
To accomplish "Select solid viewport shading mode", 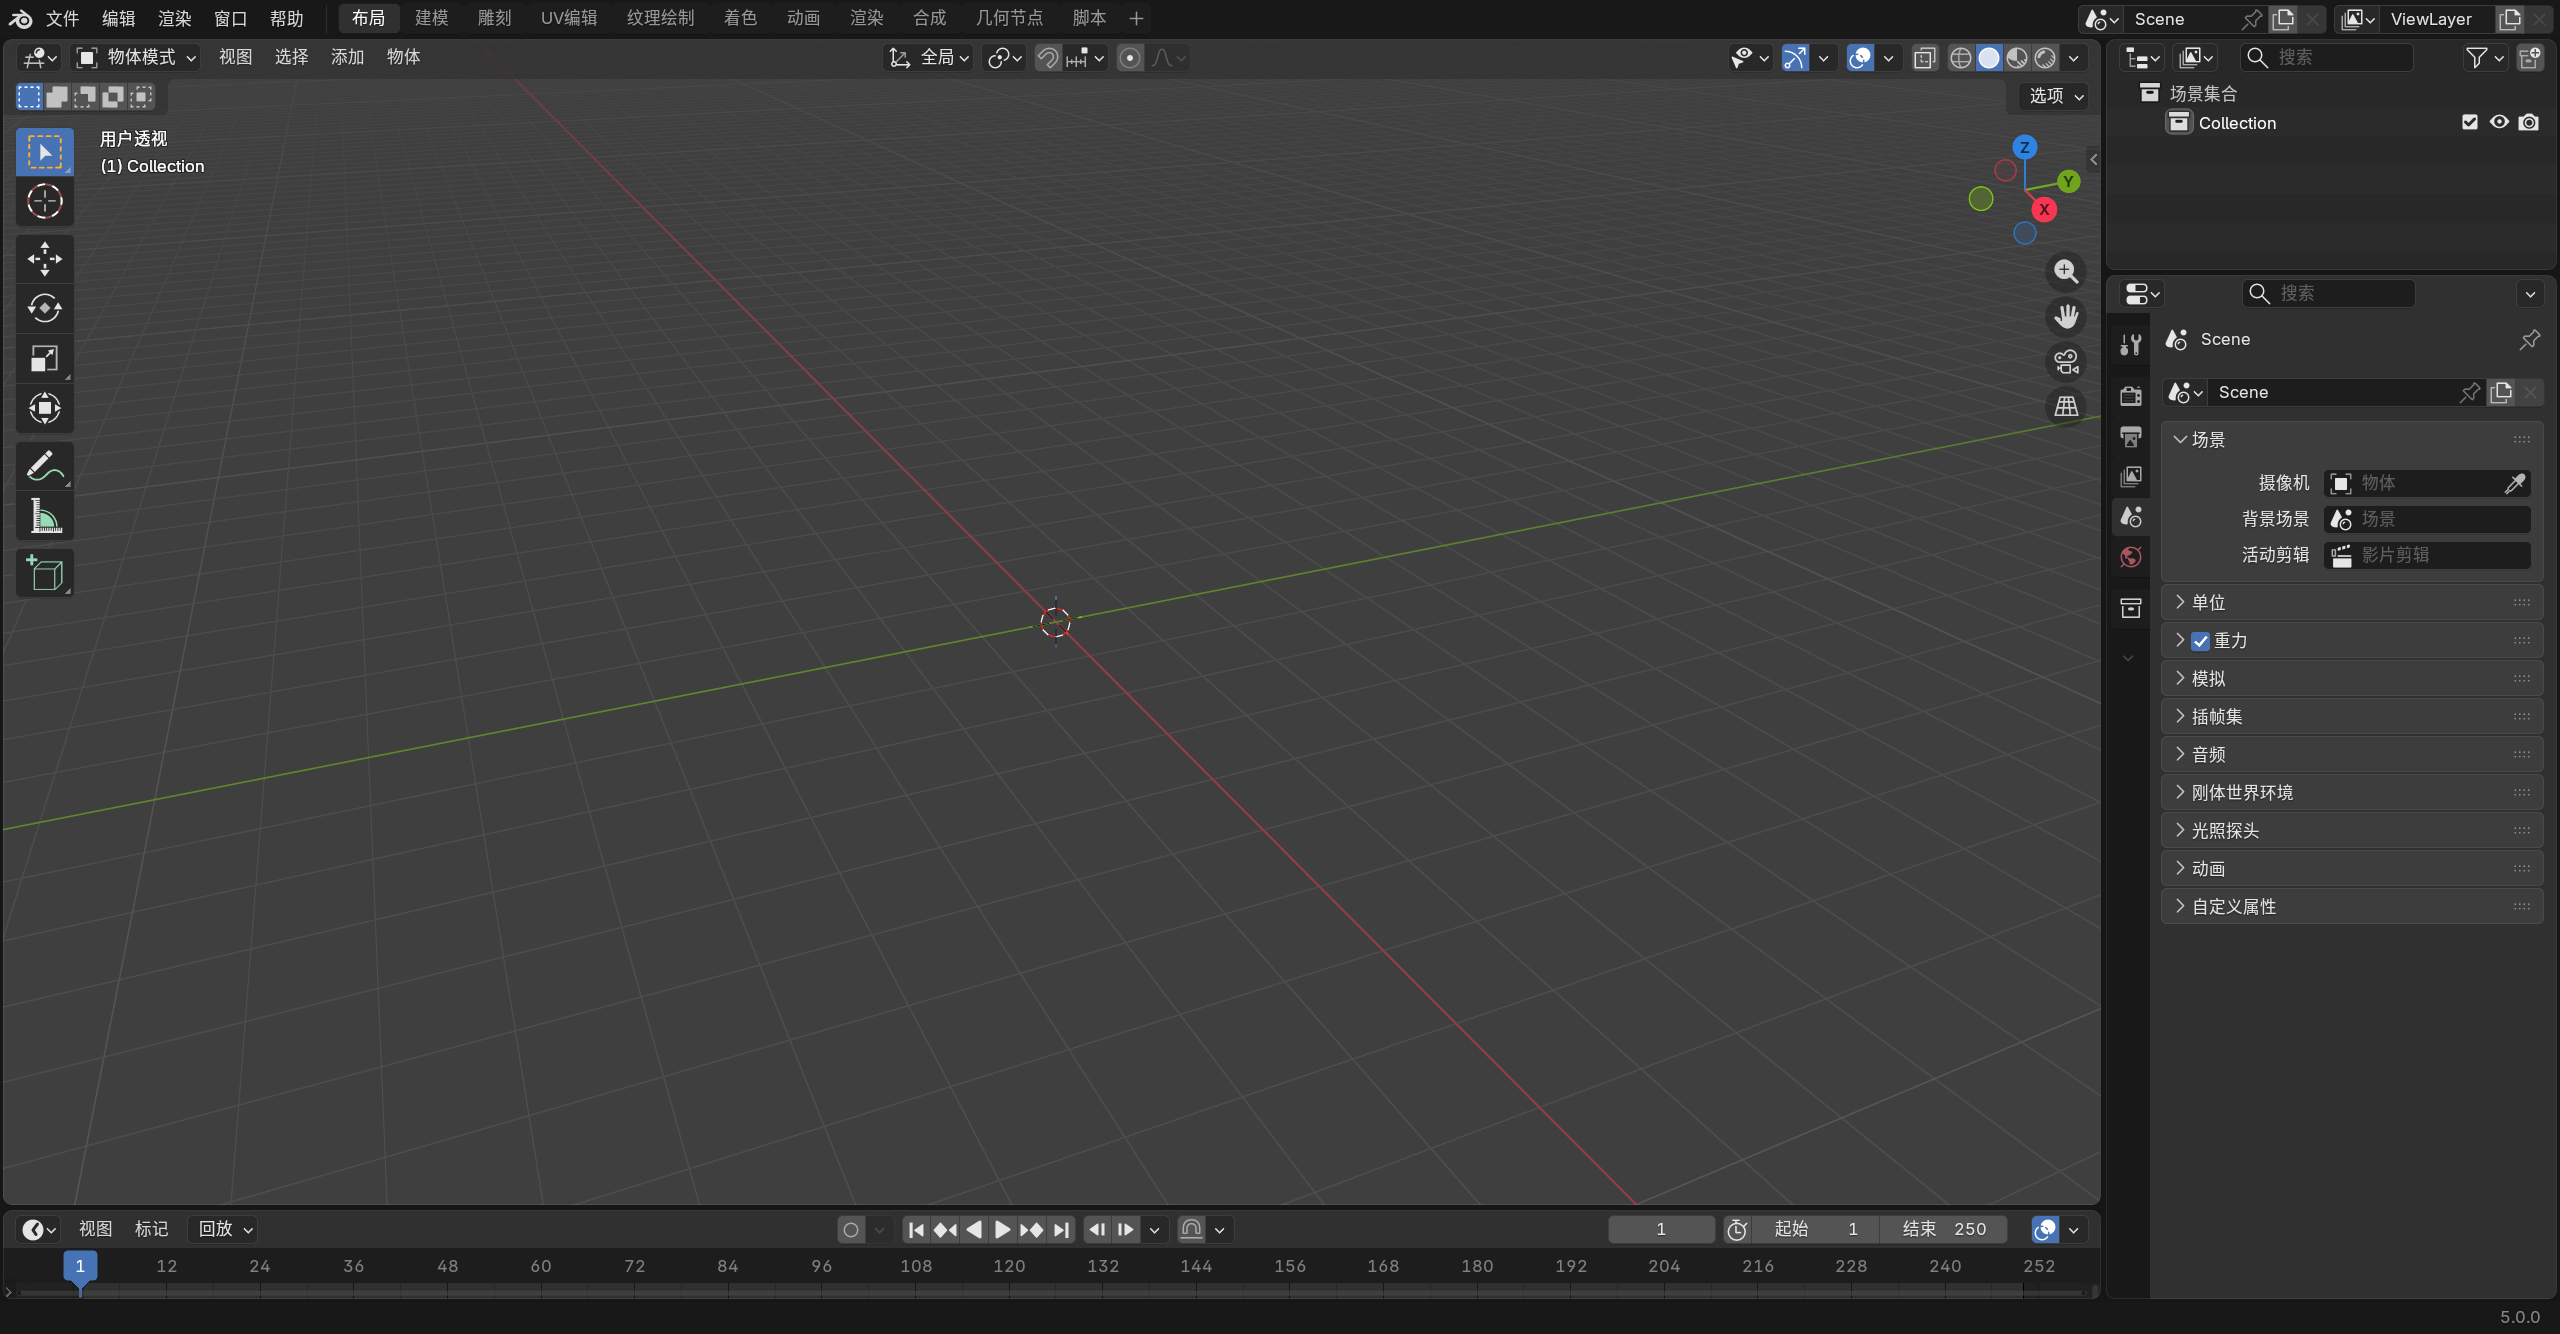I will (x=1990, y=58).
